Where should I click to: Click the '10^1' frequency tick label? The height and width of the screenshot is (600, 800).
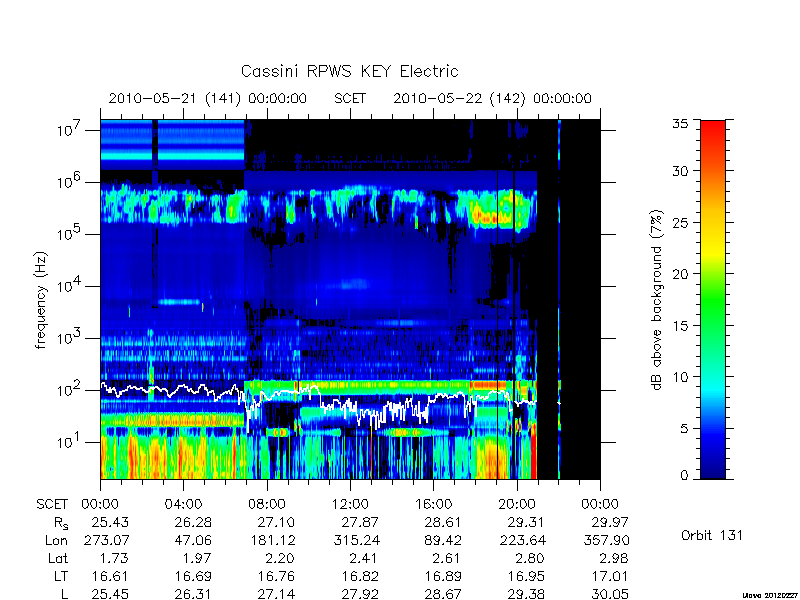(70, 442)
